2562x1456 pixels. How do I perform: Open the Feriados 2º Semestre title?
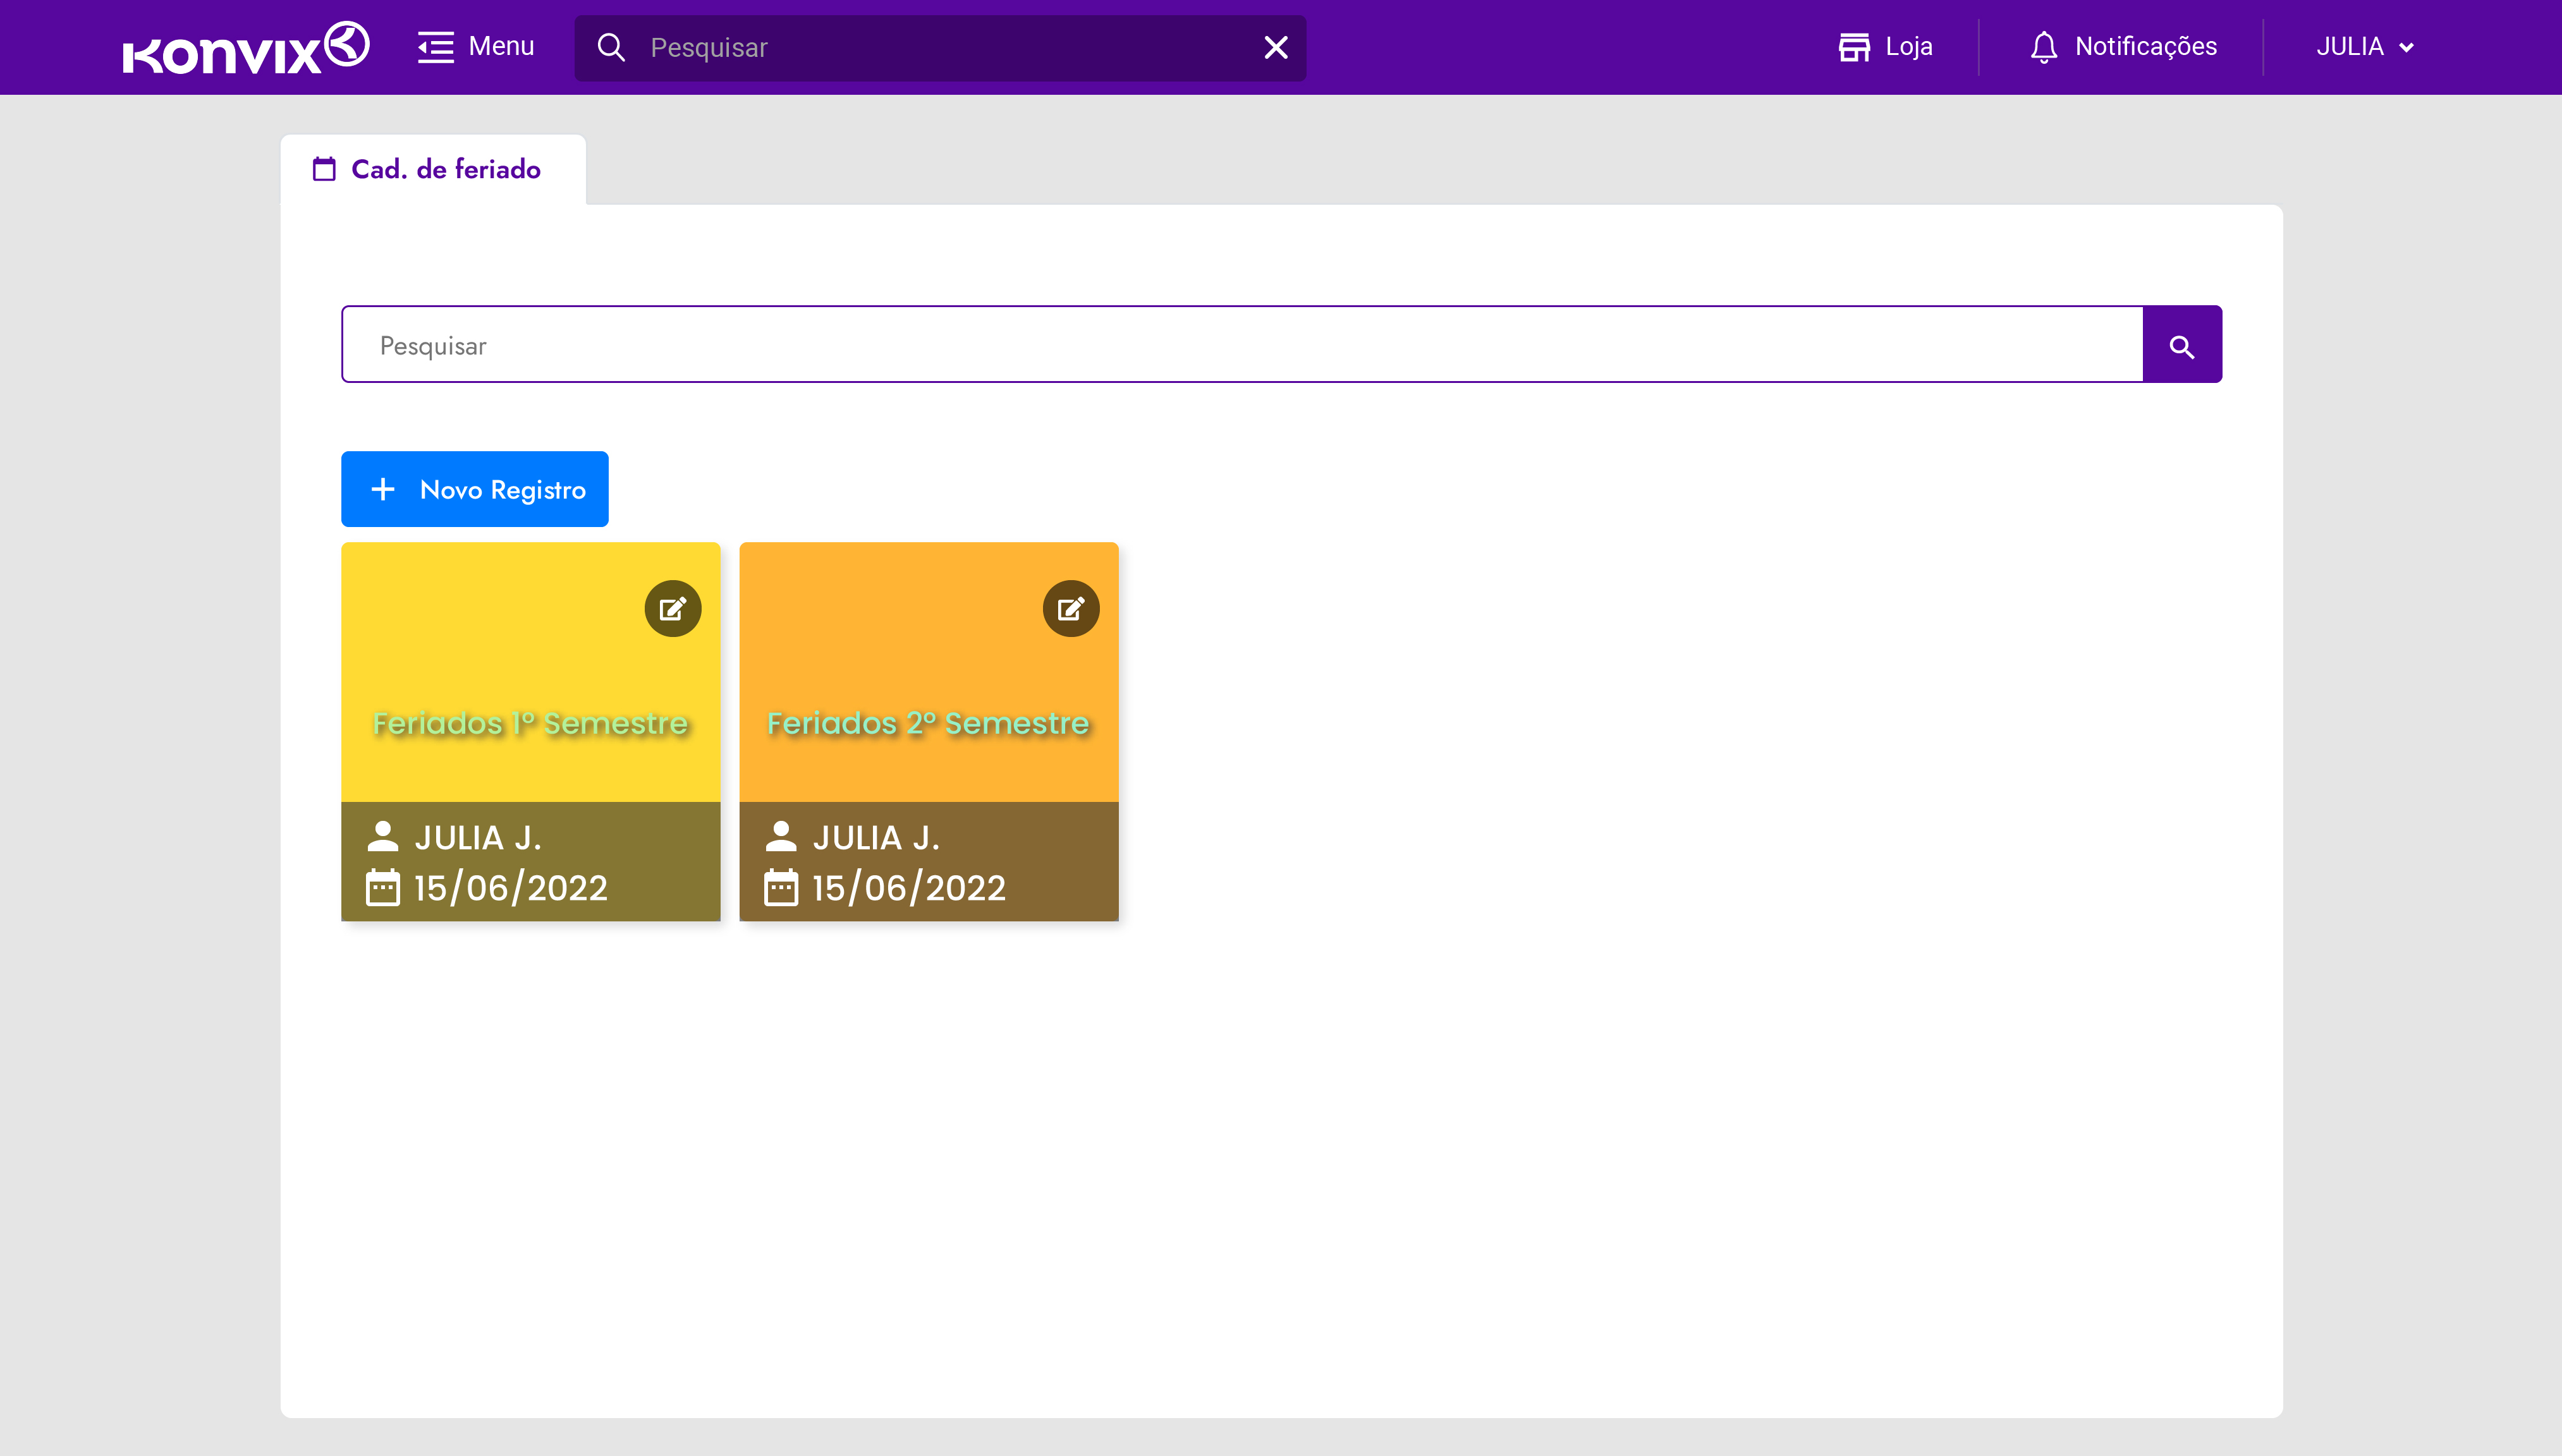[927, 722]
